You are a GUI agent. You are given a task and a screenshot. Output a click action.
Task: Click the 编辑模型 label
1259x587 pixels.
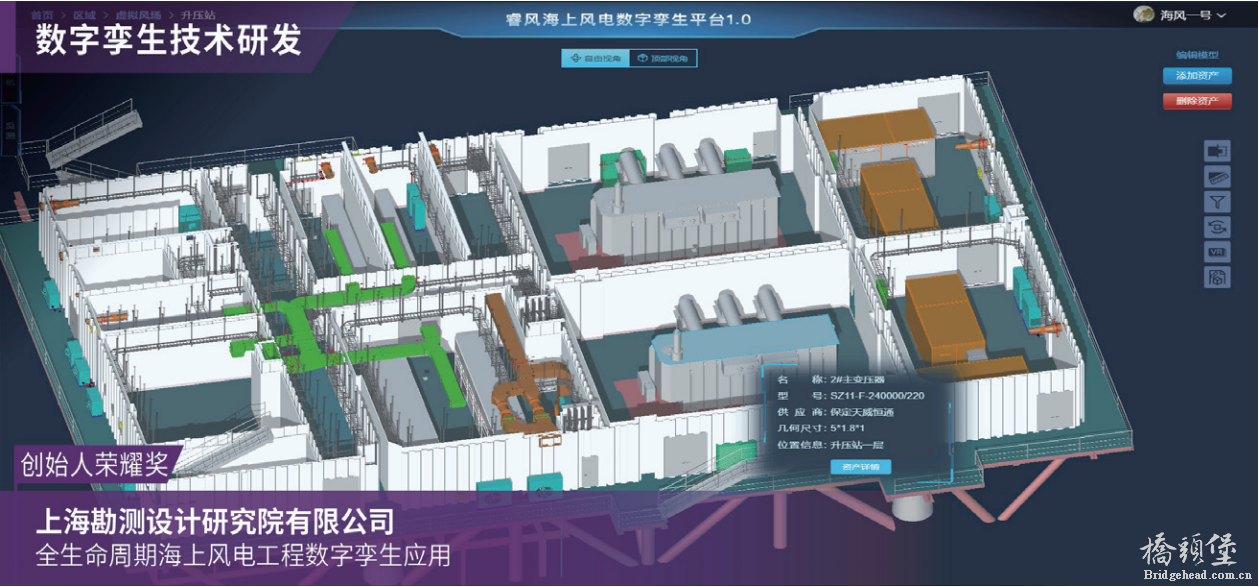(x=1197, y=55)
